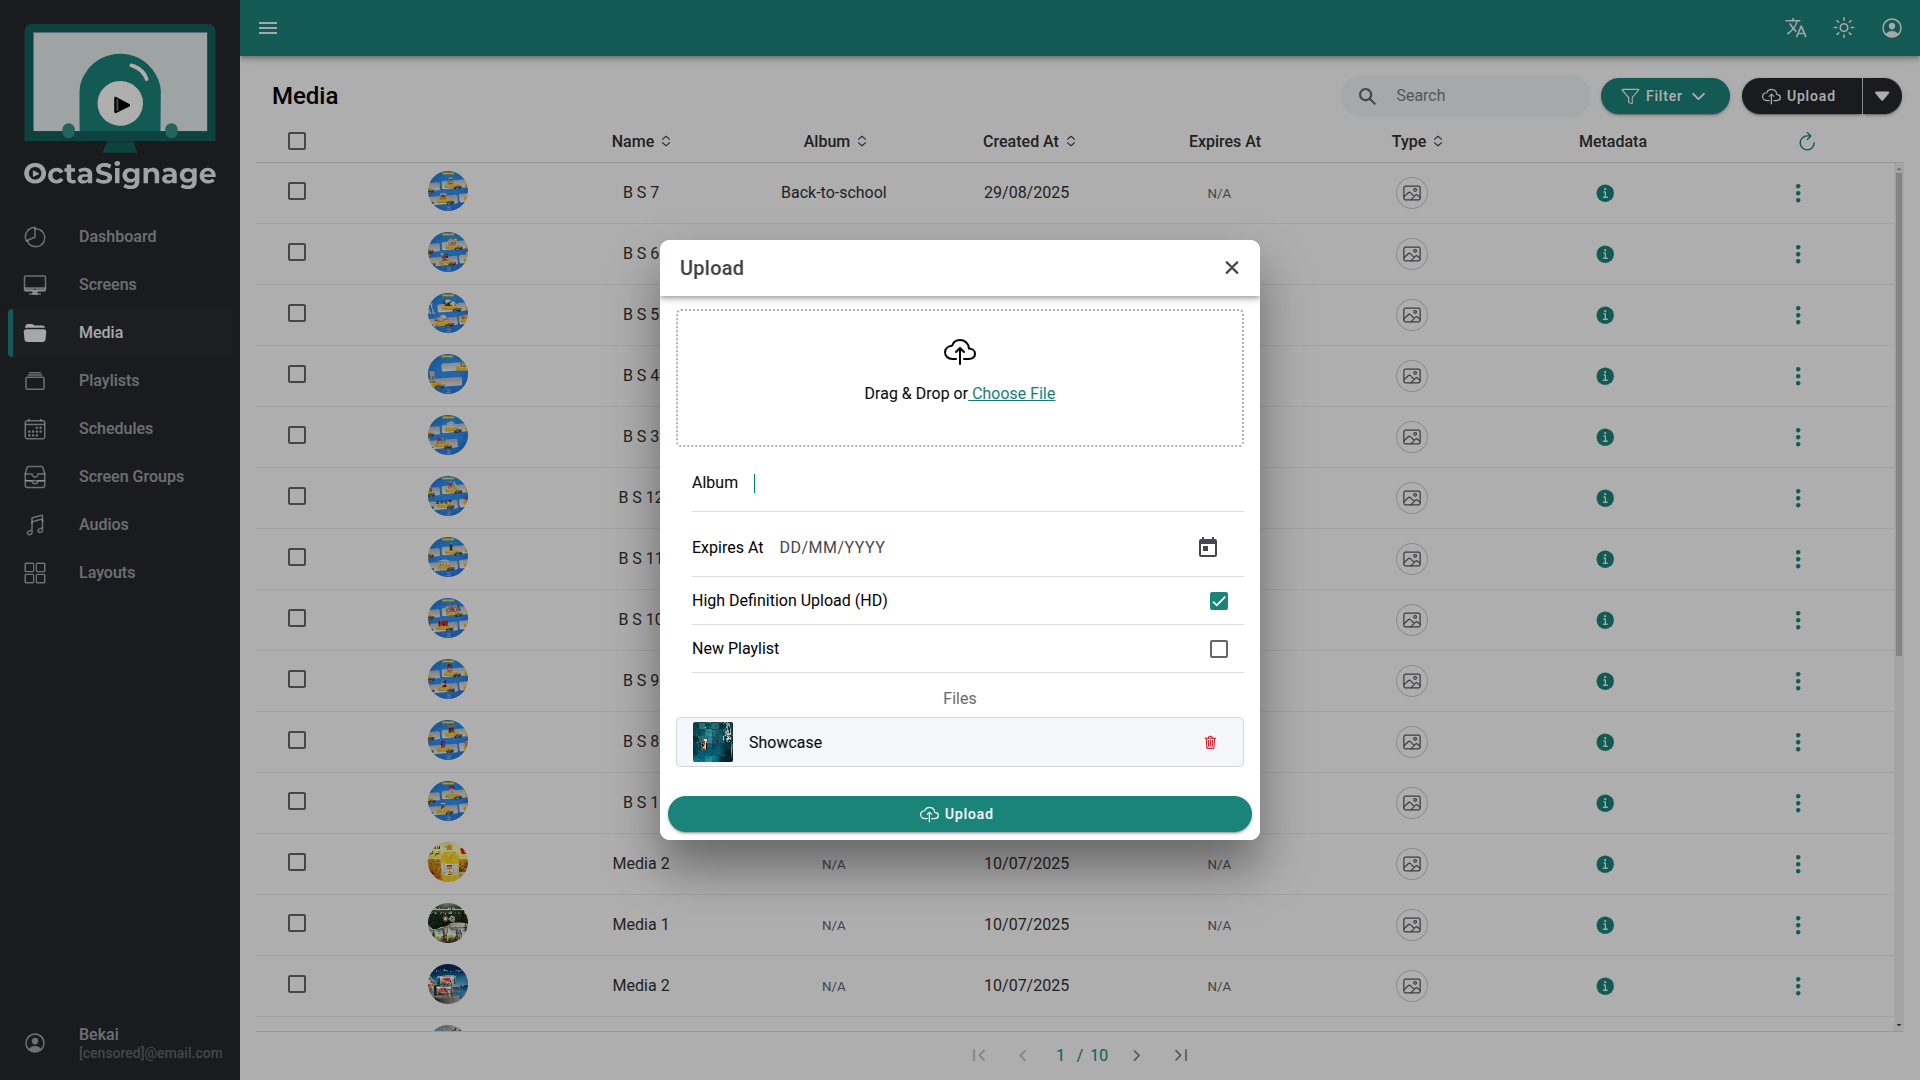Viewport: 1920px width, 1080px height.
Task: Expand the Upload button dropdown arrow
Action: (1882, 96)
